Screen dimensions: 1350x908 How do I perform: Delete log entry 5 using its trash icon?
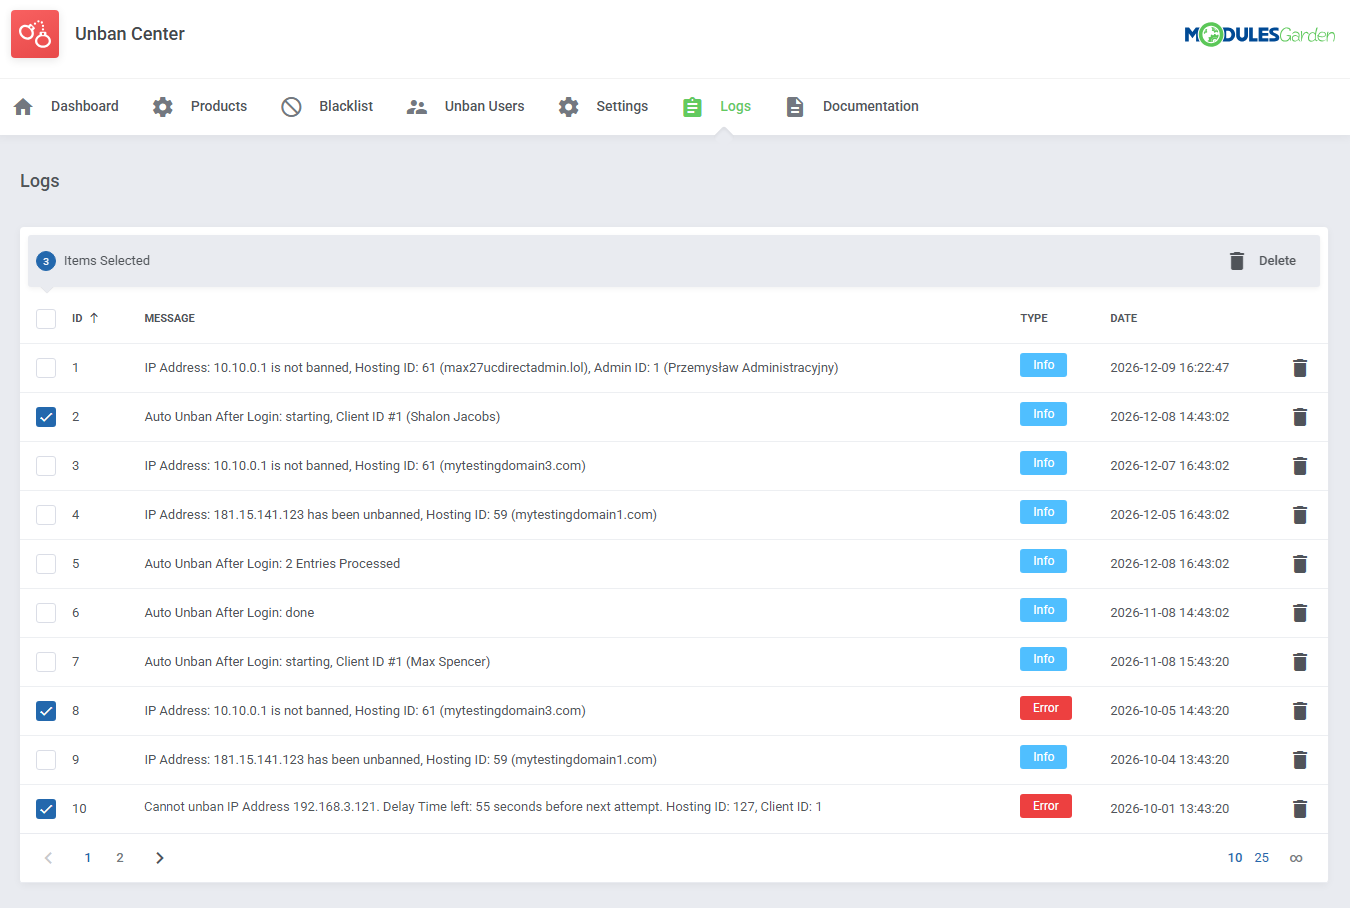[1300, 563]
